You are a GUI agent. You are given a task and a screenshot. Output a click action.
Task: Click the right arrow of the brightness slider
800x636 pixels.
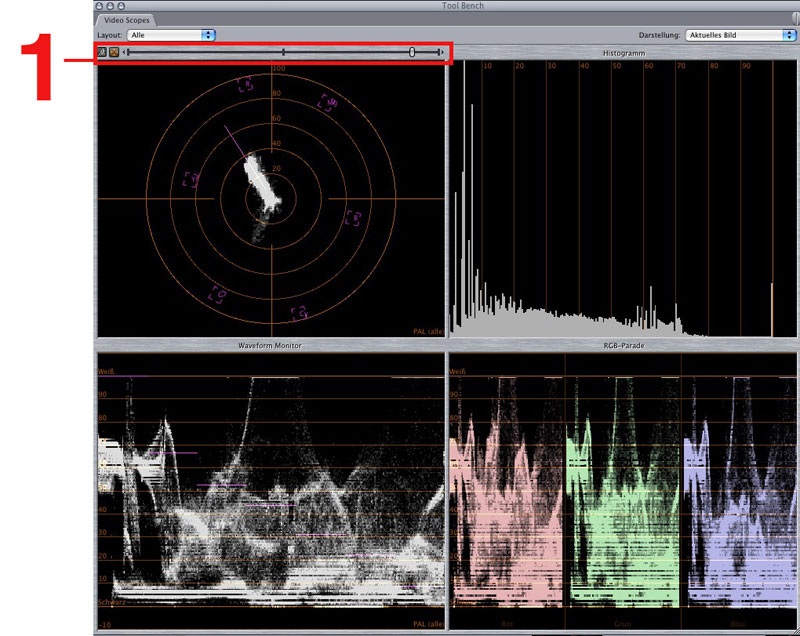tap(441, 52)
